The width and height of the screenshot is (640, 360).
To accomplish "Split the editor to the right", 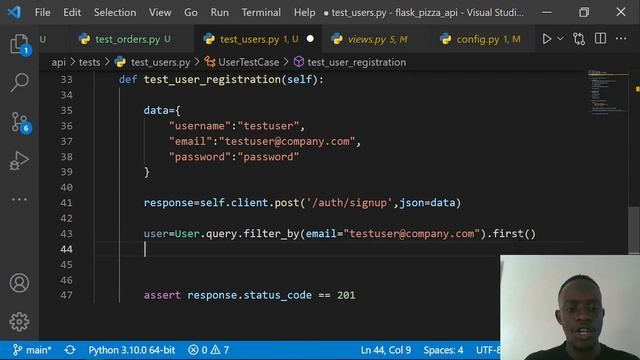I will coord(600,39).
